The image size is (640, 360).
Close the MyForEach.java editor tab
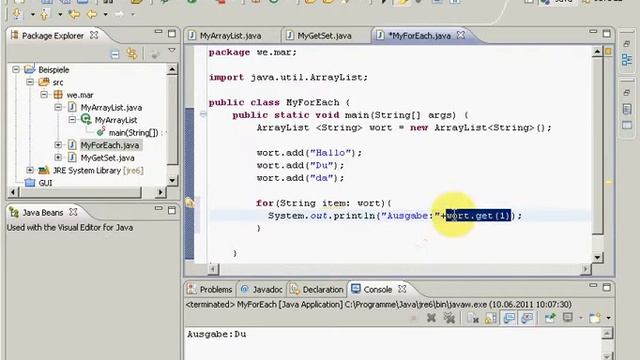(461, 35)
